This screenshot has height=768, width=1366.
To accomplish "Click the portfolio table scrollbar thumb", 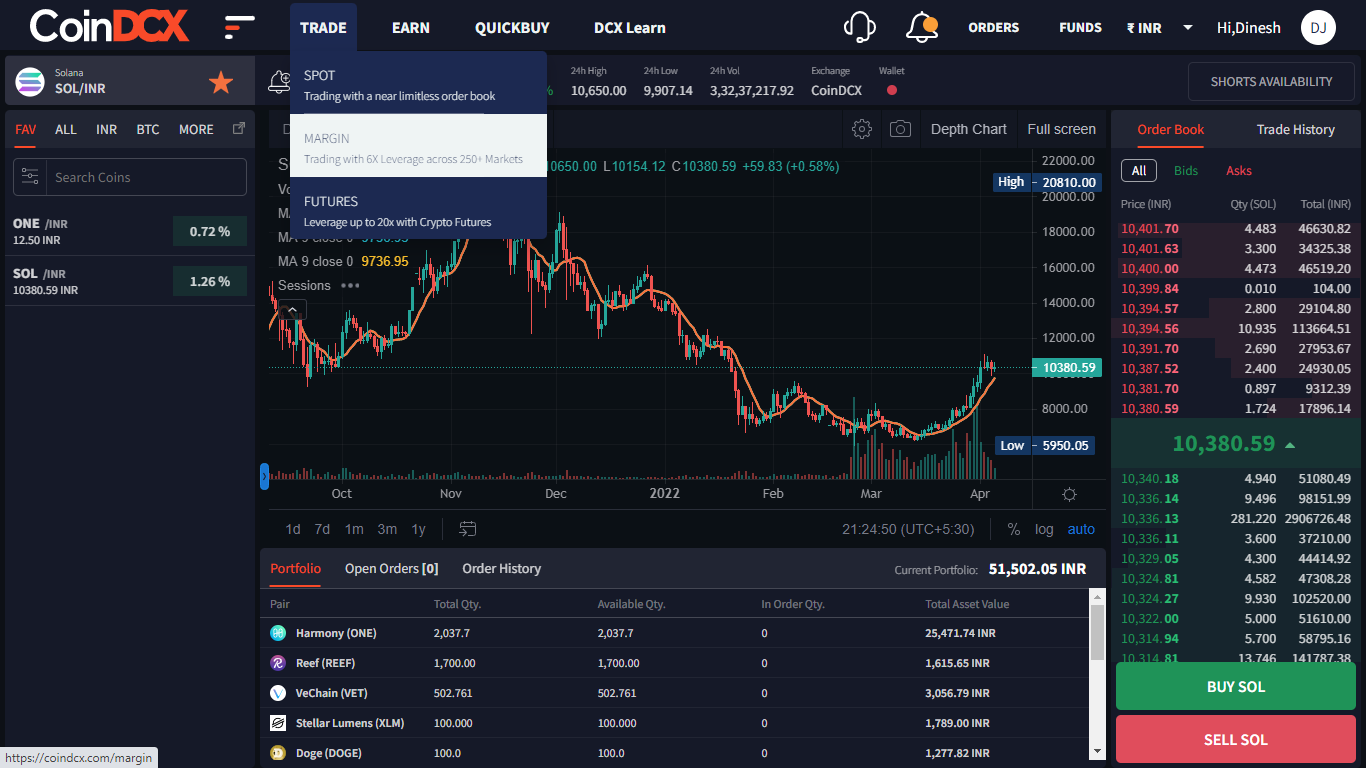I will point(1097,632).
